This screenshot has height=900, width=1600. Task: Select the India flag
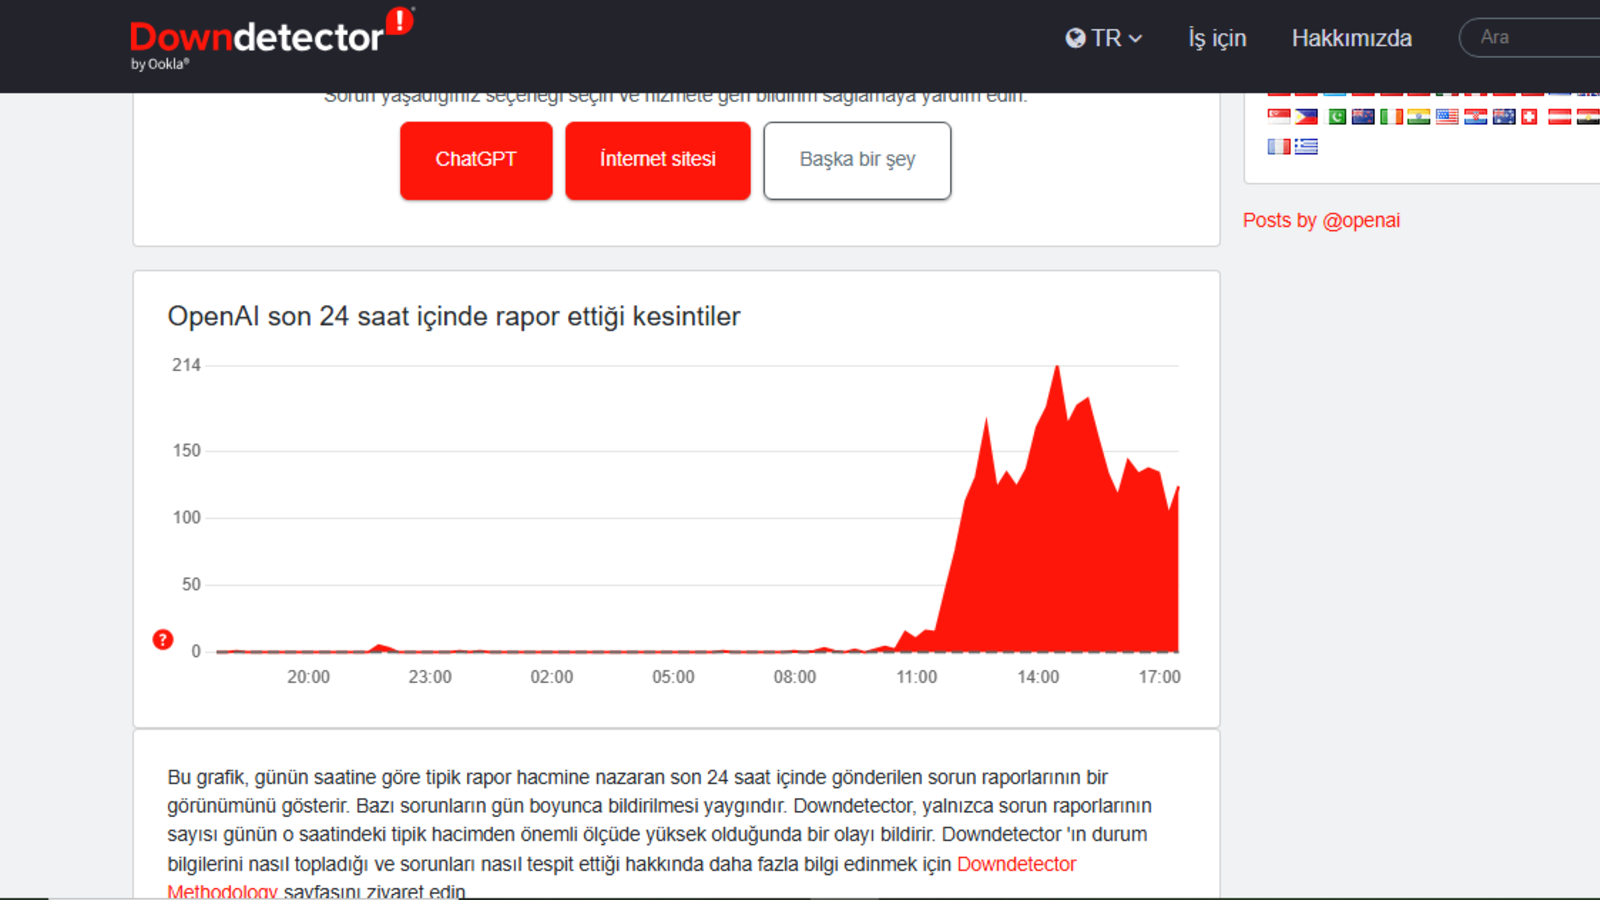pos(1418,117)
